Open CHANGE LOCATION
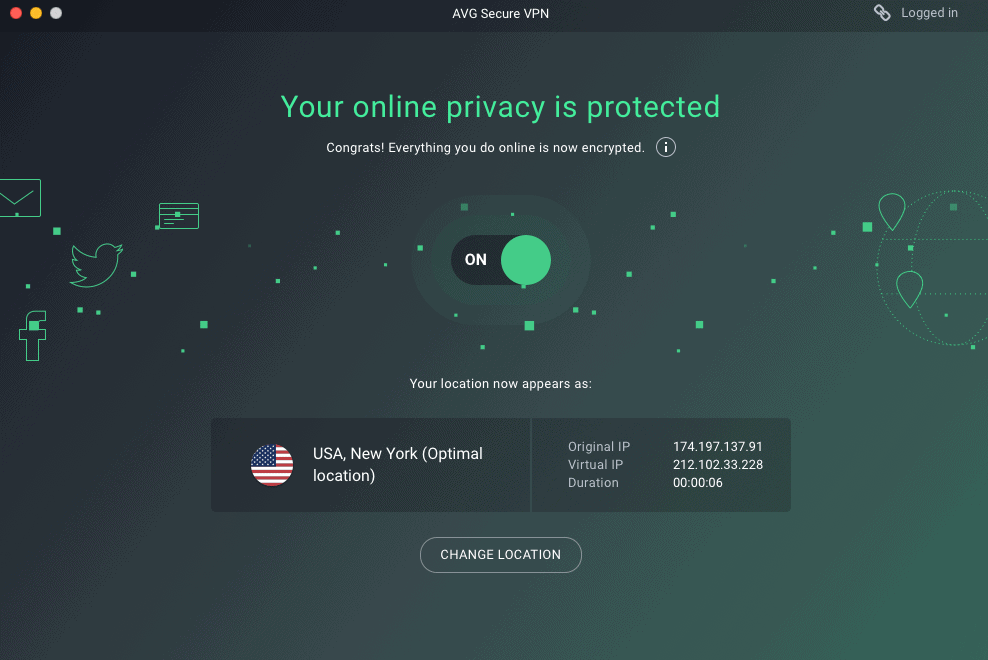The image size is (988, 660). 500,554
